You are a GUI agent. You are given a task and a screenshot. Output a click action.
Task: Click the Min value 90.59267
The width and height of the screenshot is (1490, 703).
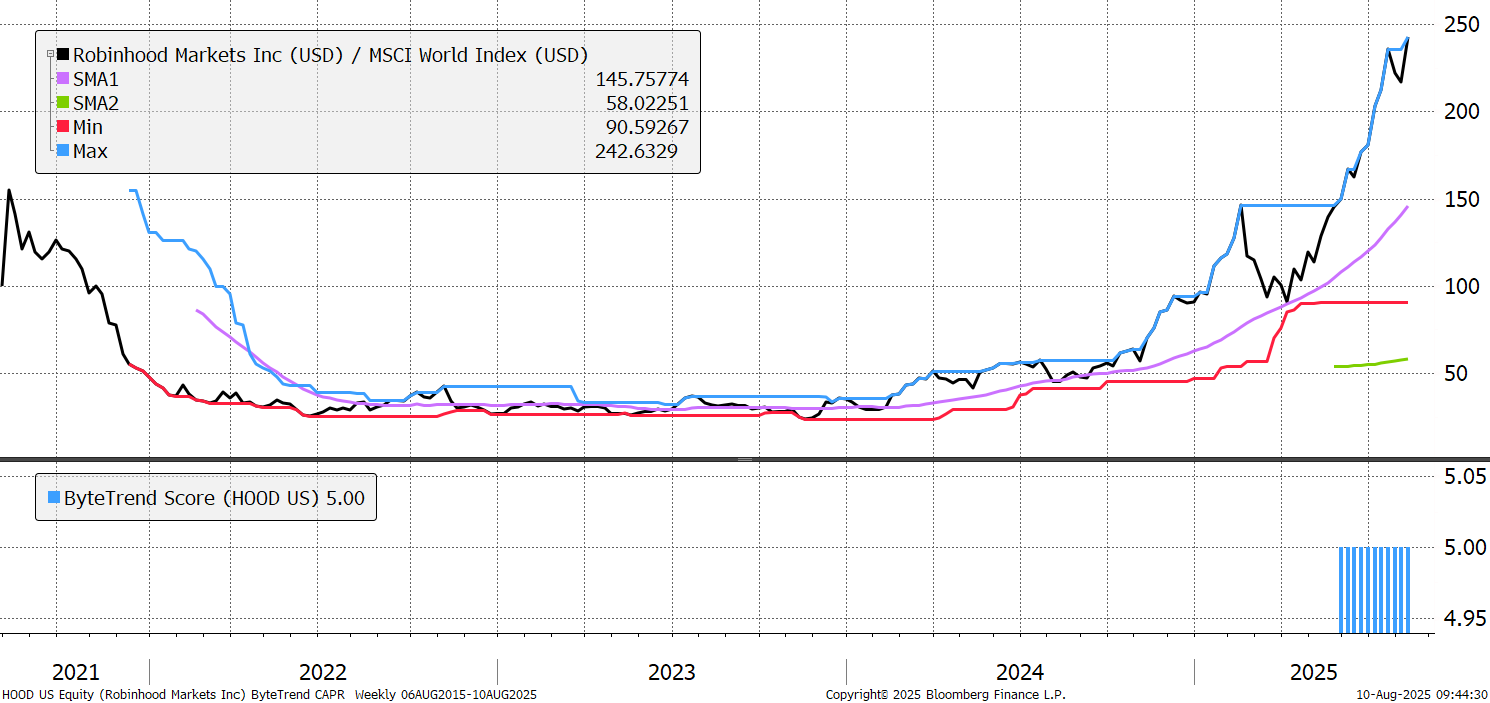pos(648,127)
